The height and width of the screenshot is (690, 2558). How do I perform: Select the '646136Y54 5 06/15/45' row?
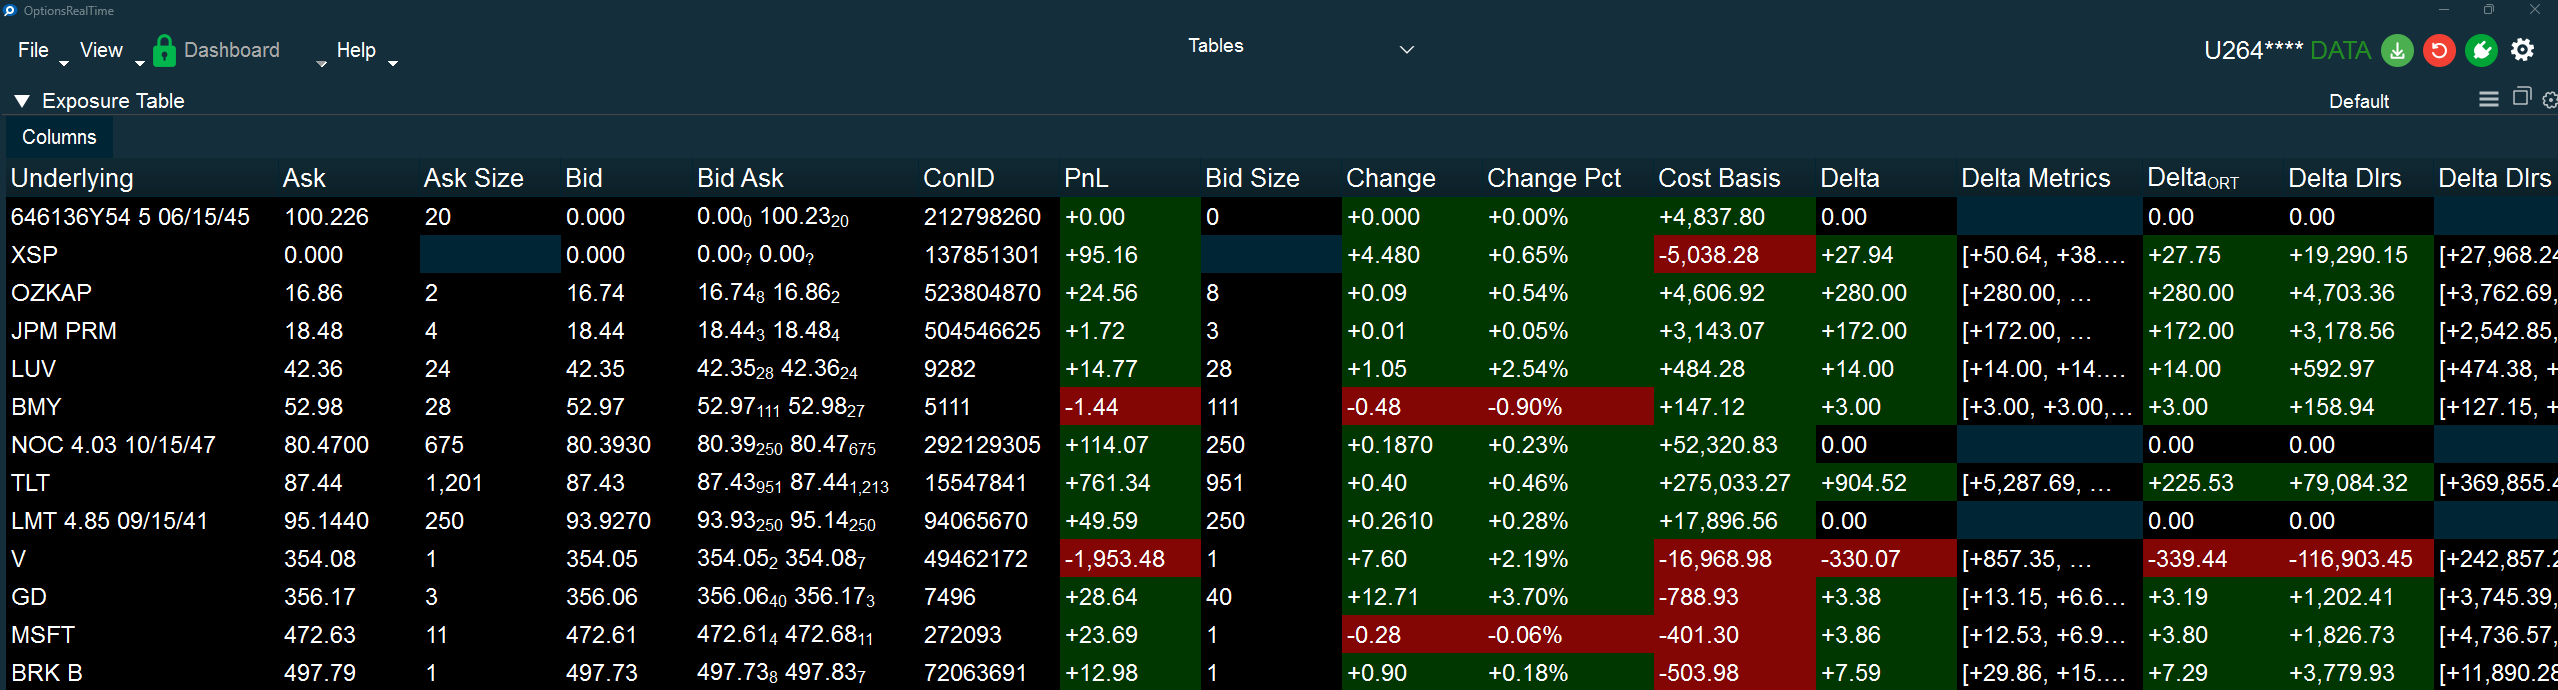[x=130, y=217]
